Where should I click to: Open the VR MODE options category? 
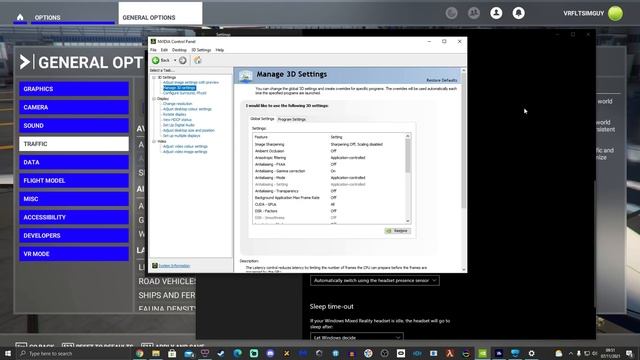(74, 254)
